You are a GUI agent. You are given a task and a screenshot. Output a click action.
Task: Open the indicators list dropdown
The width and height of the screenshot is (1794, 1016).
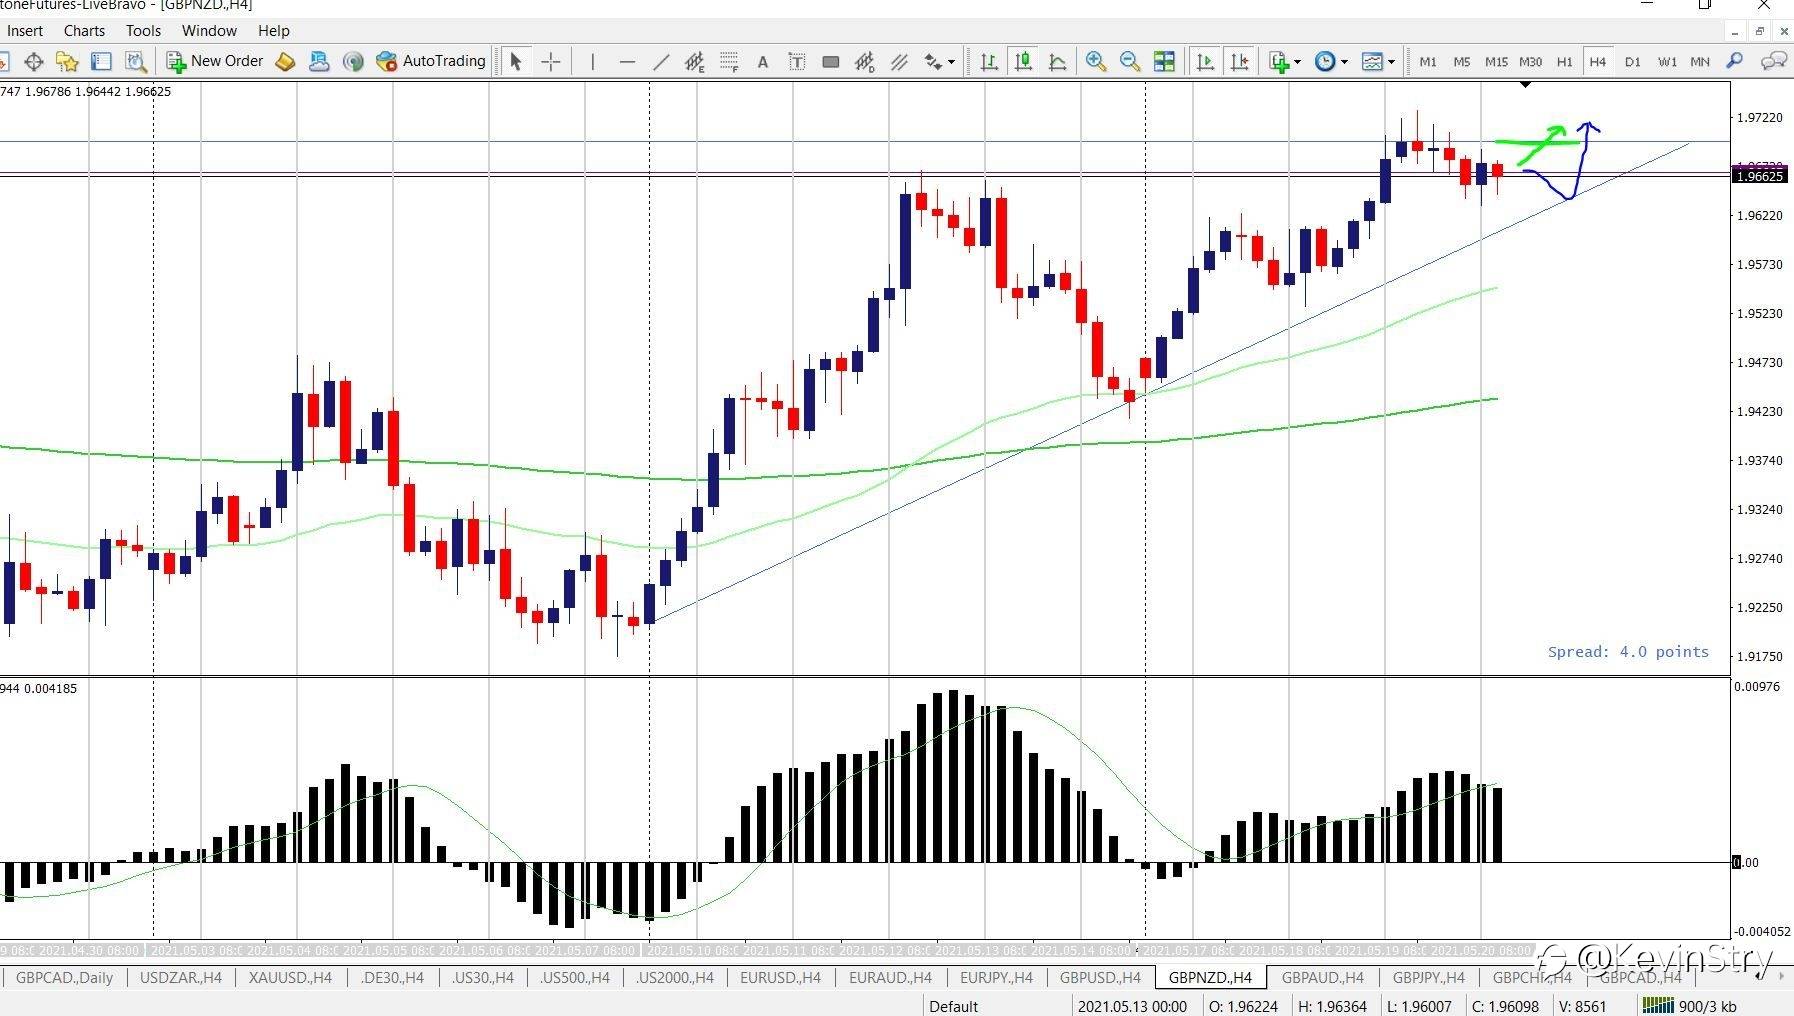[1285, 61]
